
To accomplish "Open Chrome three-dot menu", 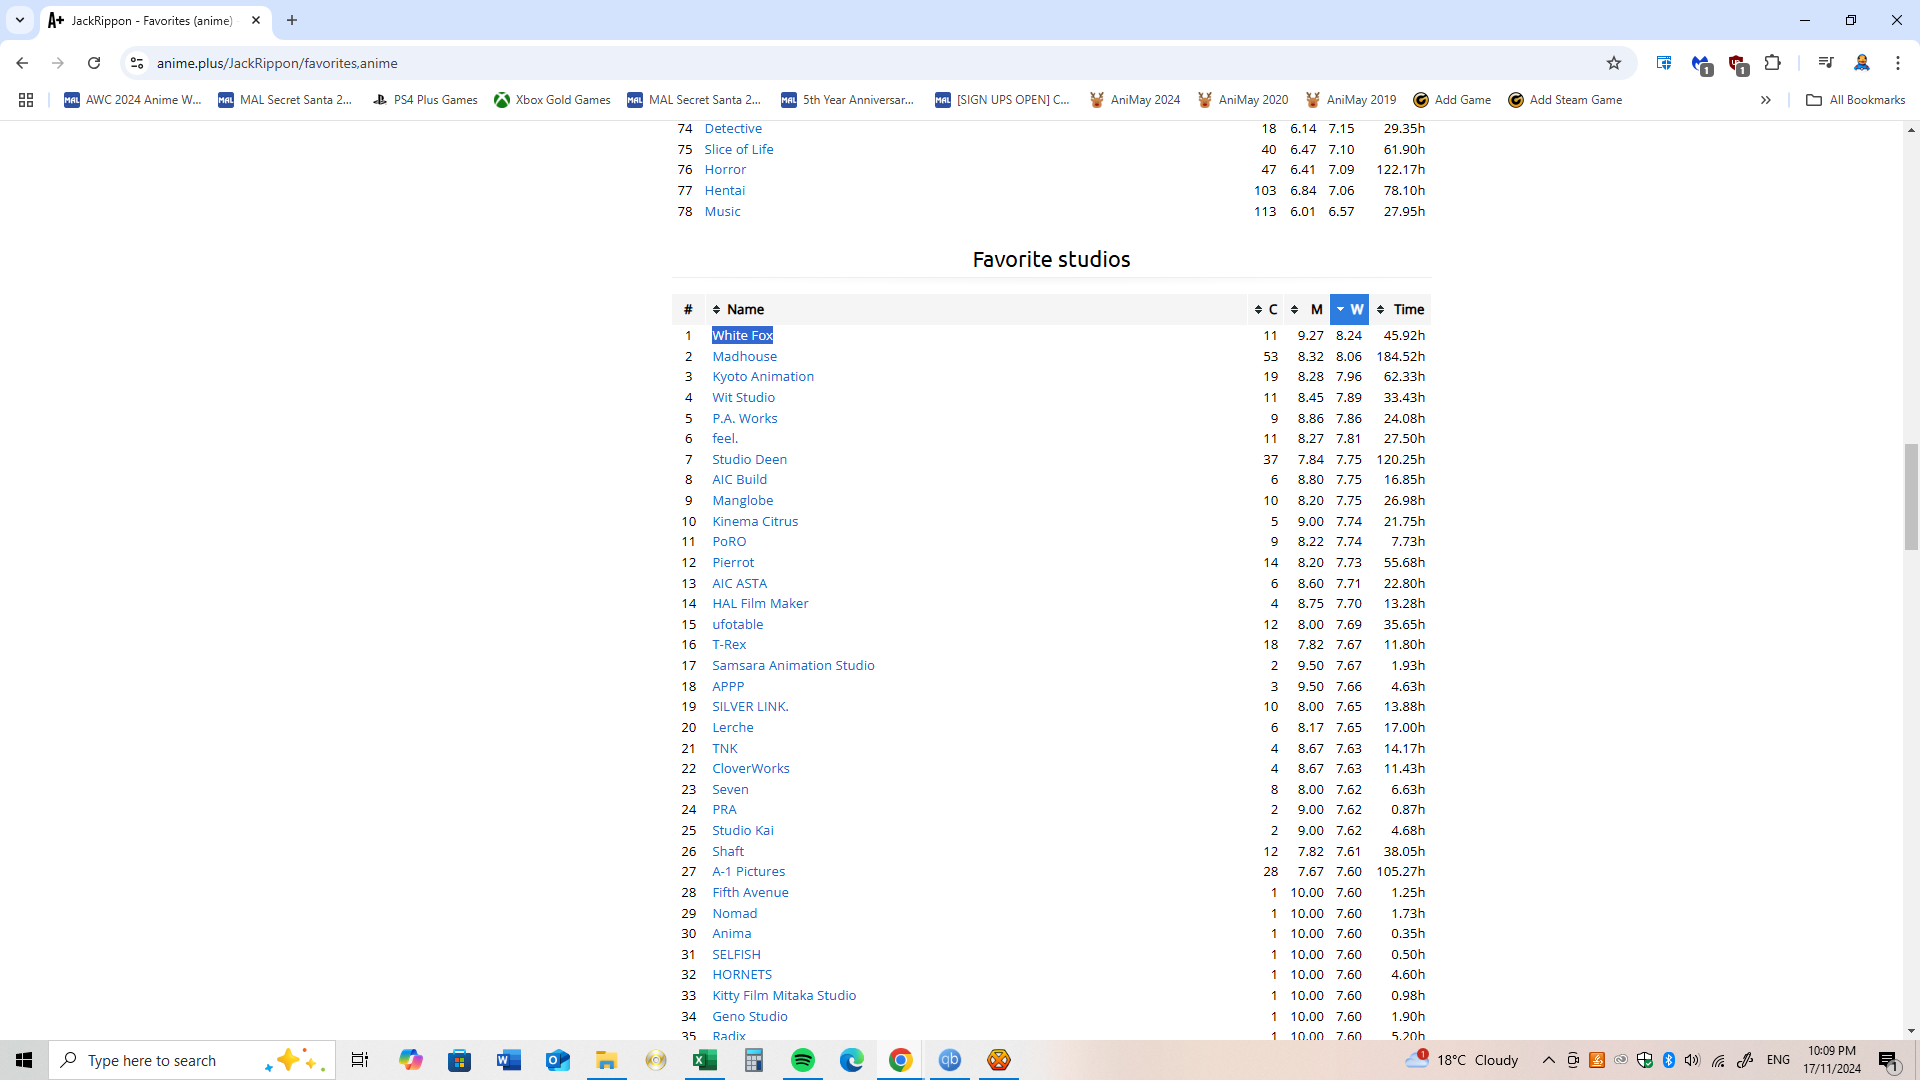I will (x=1897, y=63).
